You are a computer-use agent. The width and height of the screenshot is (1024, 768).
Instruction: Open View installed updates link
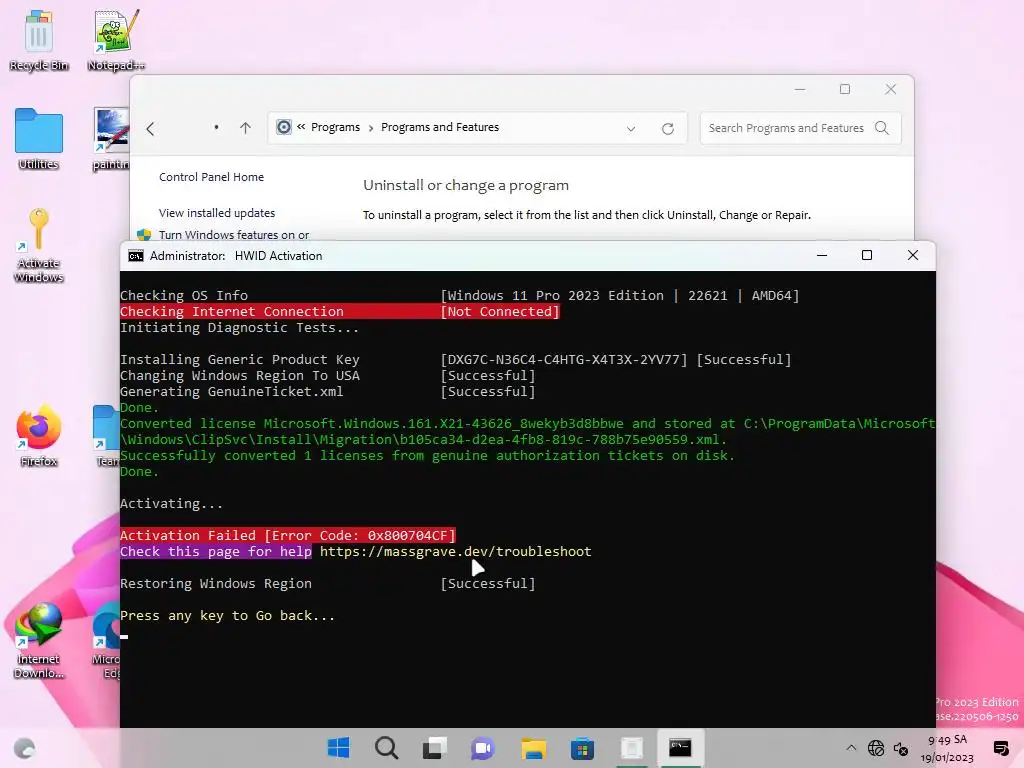pos(217,213)
